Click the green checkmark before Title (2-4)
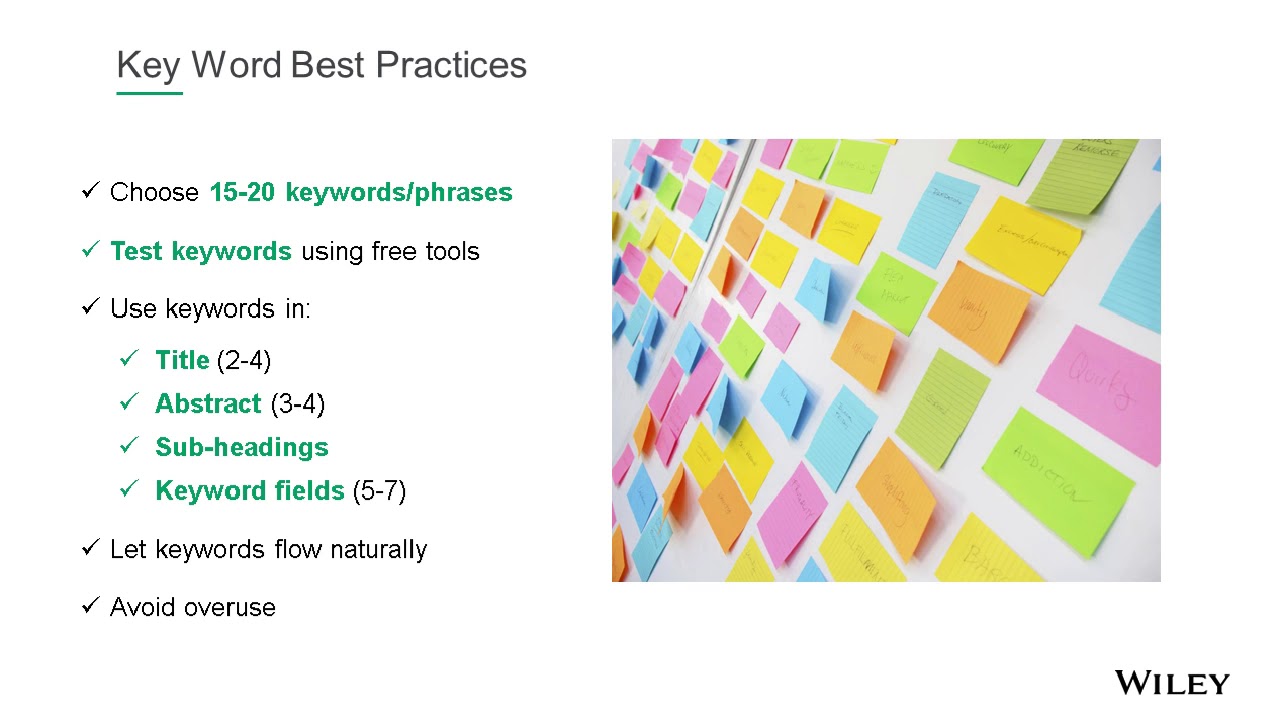The height and width of the screenshot is (720, 1280). (x=128, y=358)
